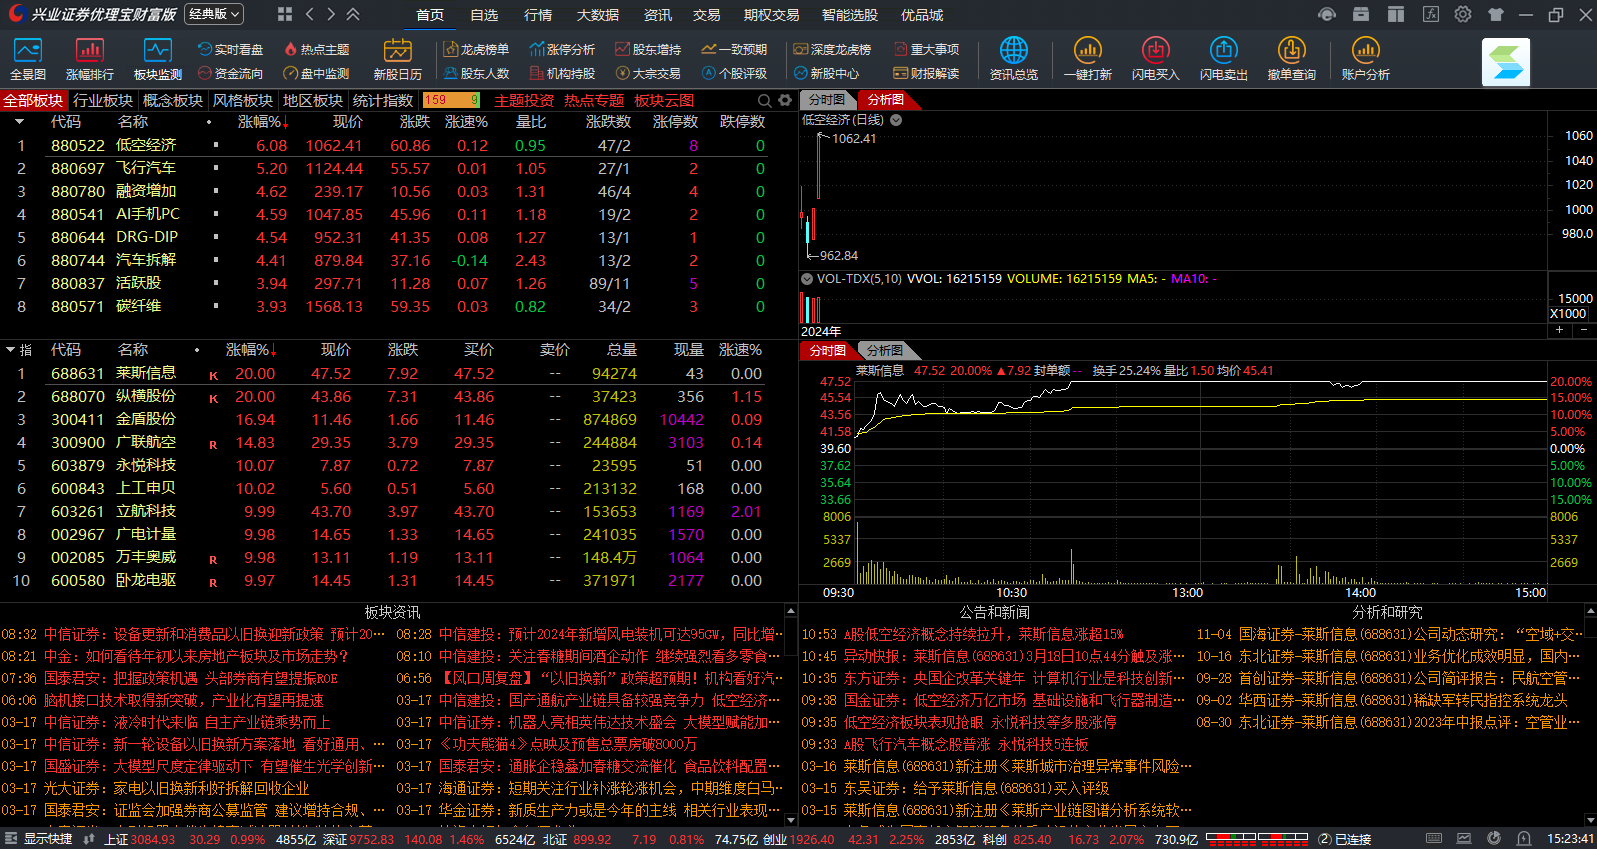
Task: Open 涨停分析 limit-up analysis
Action: (563, 49)
